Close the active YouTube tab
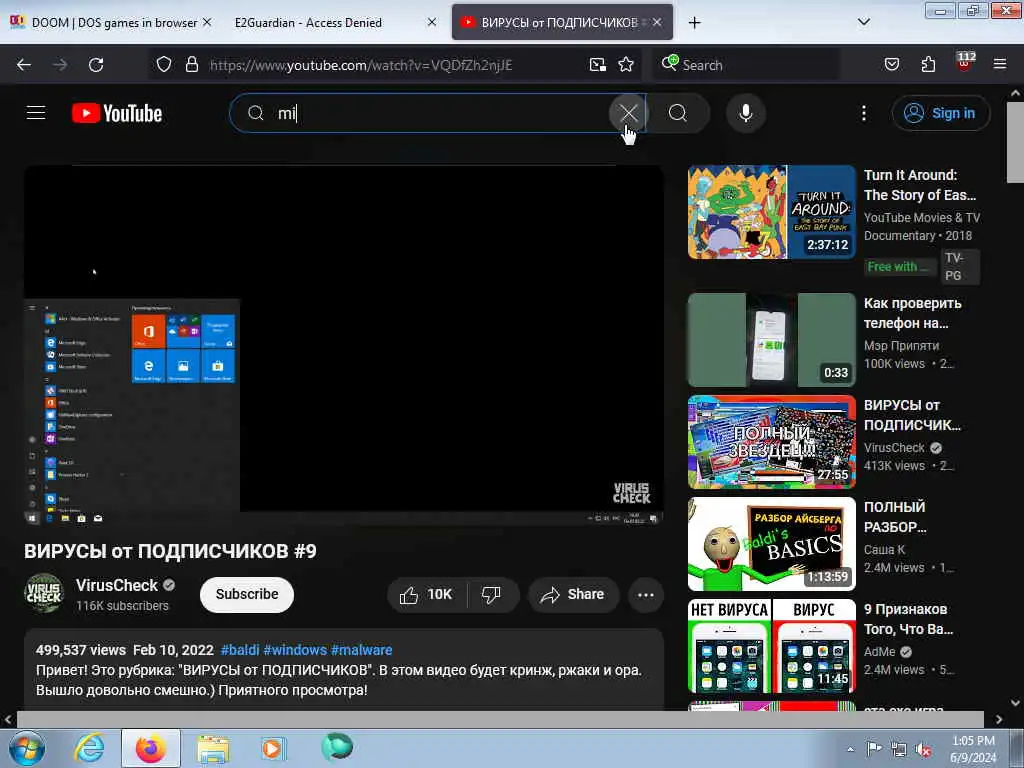The height and width of the screenshot is (768, 1024). [x=657, y=22]
